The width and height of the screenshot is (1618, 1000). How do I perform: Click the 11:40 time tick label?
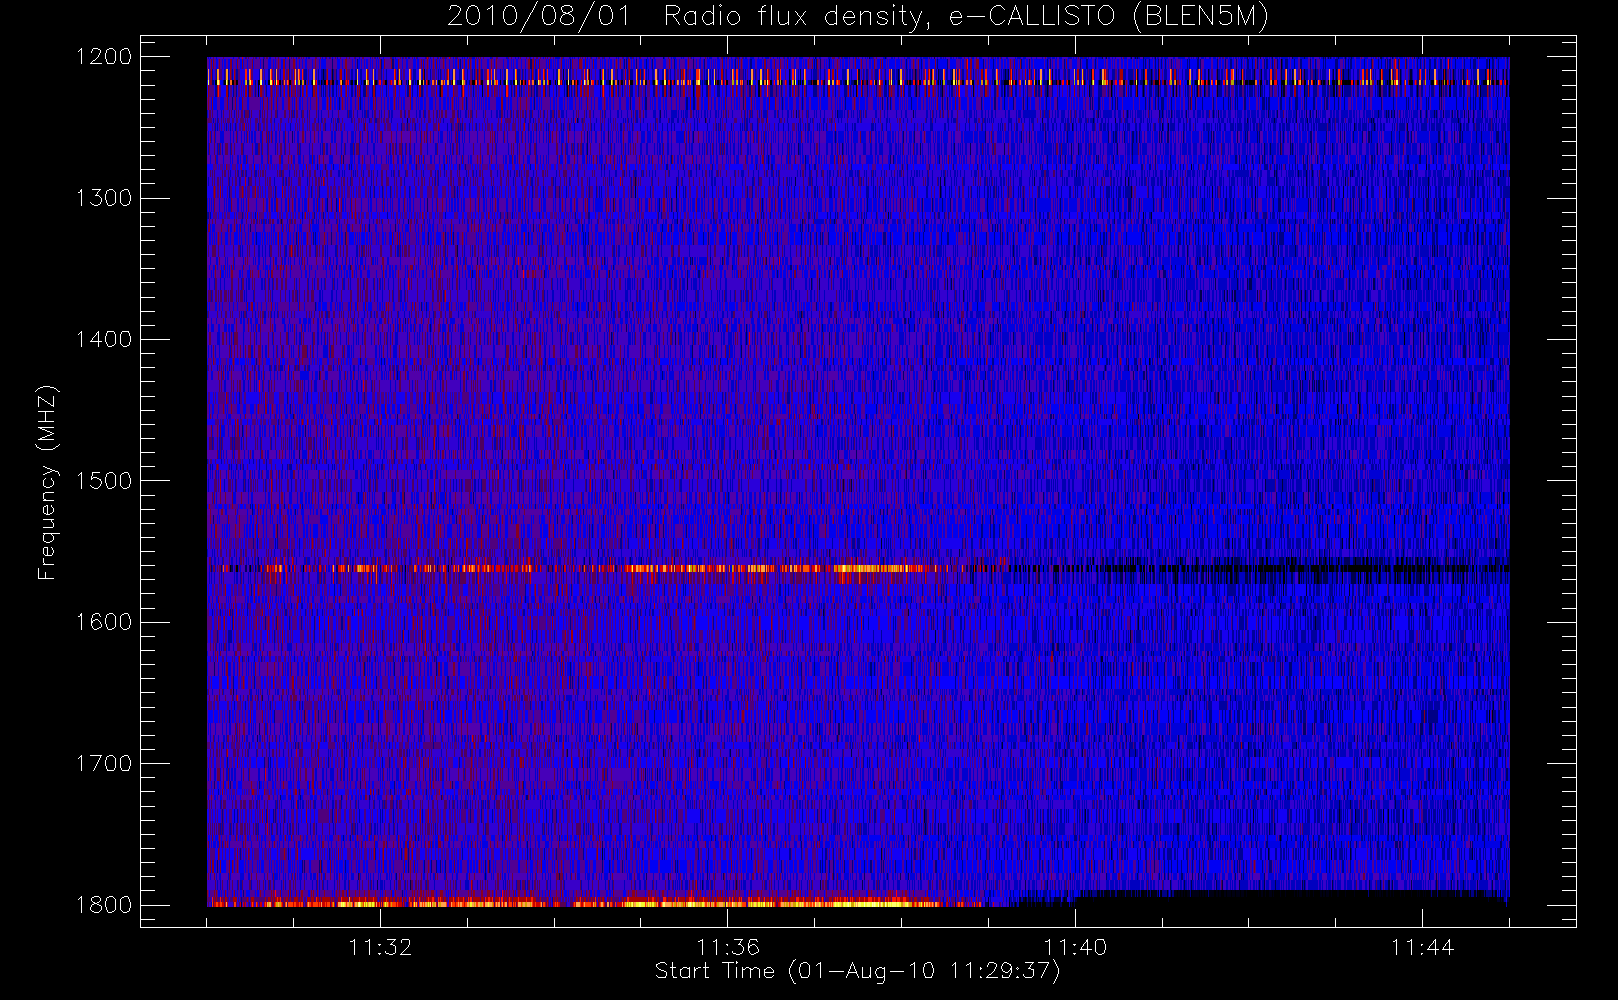(x=1075, y=947)
